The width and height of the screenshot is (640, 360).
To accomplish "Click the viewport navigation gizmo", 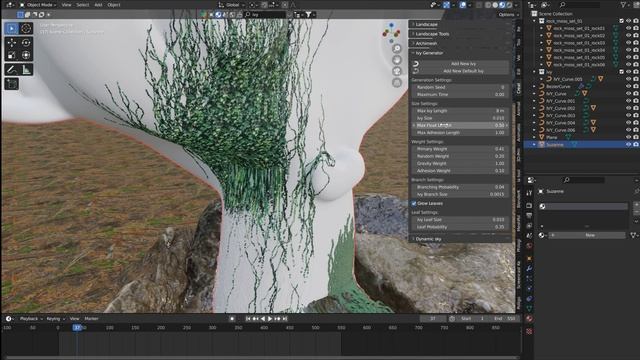I will [391, 33].
